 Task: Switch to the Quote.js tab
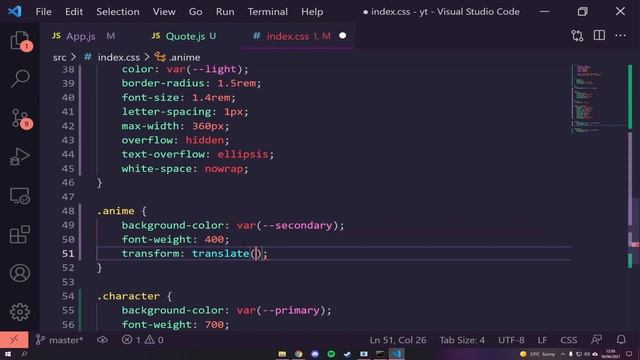[x=184, y=36]
